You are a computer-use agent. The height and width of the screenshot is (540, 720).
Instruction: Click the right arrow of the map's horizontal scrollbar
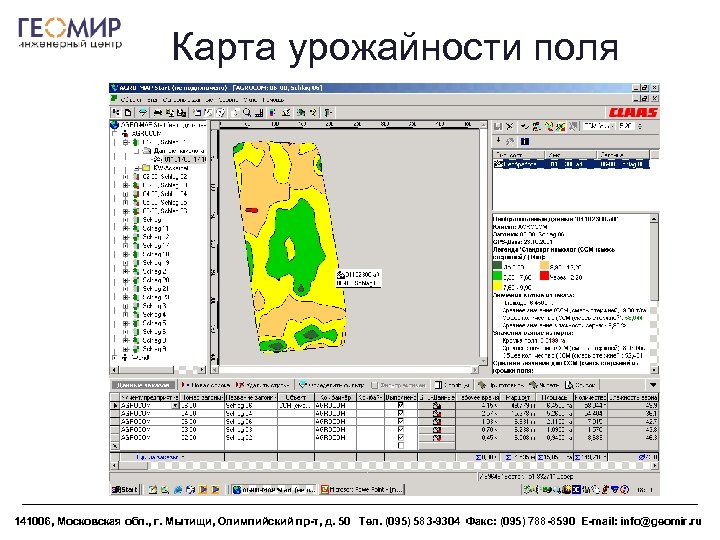pos(475,370)
